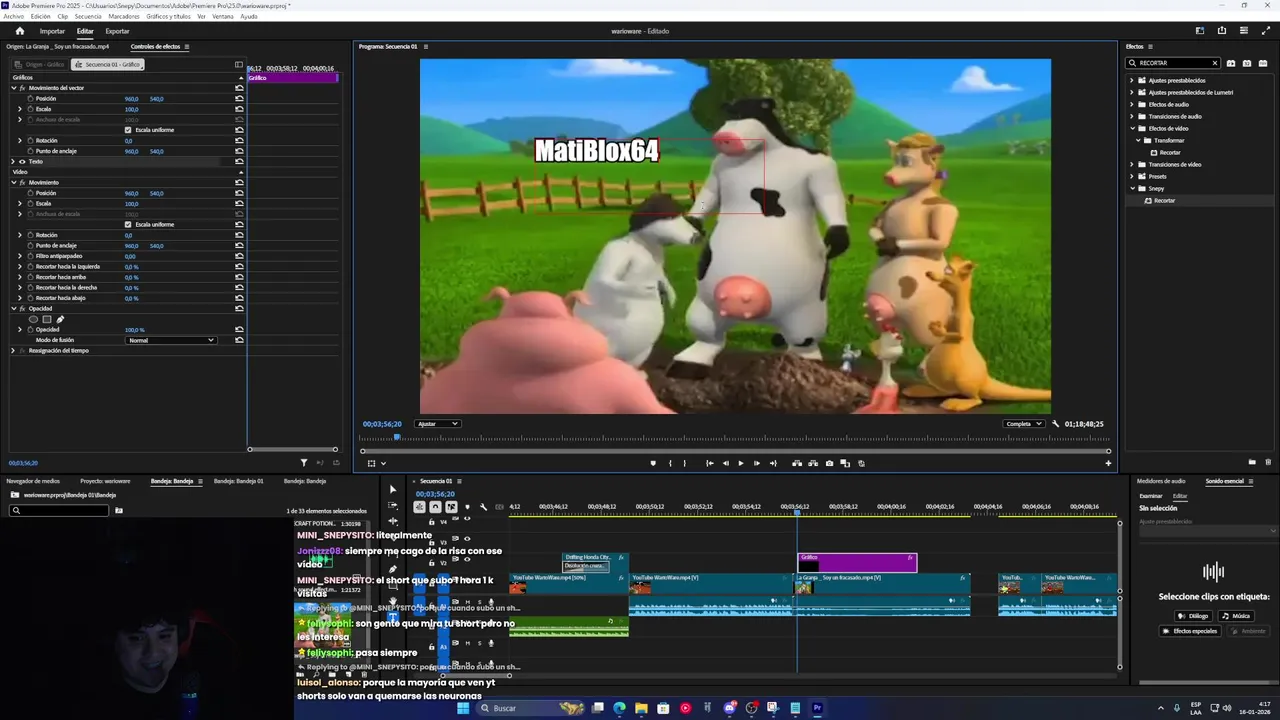Screen dimensions: 1280x720
Task: Select the pen mask tool under Opacidad
Action: tap(60, 319)
